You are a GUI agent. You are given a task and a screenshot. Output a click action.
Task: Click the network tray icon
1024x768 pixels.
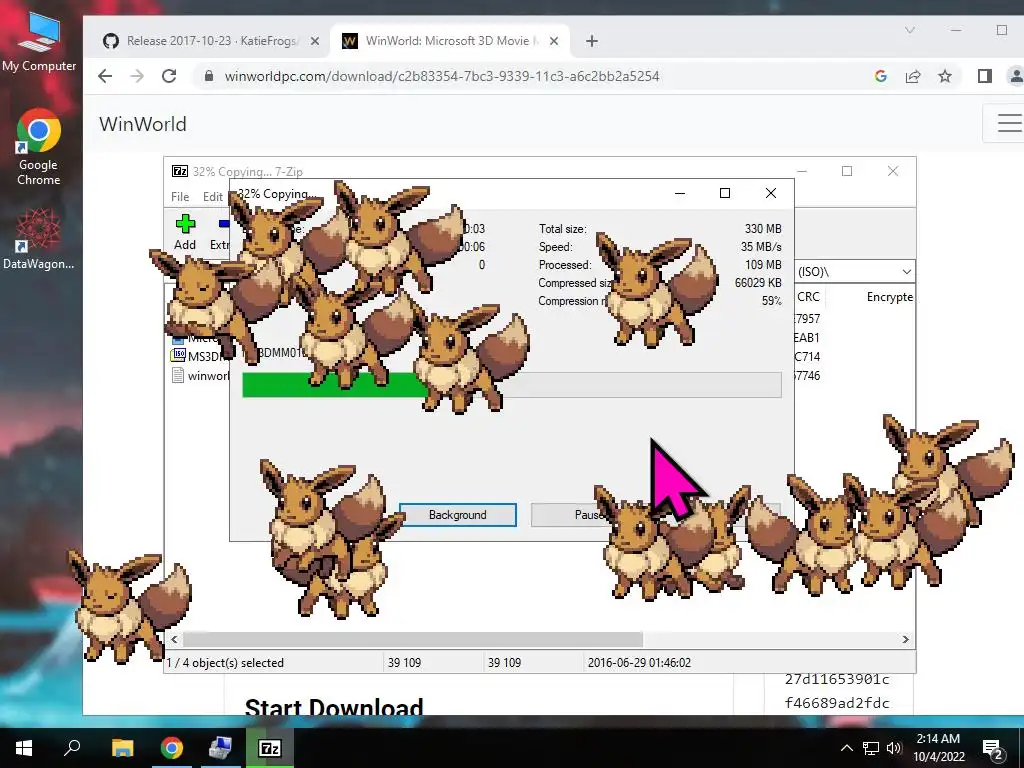pos(871,748)
